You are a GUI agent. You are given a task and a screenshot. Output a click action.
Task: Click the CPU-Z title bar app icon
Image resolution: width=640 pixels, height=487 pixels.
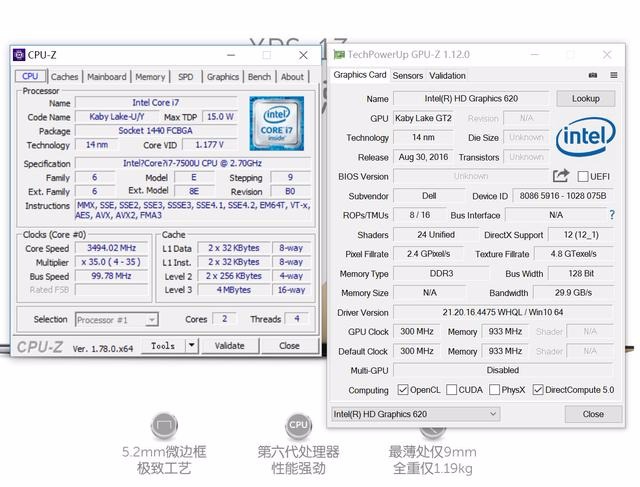point(19,55)
